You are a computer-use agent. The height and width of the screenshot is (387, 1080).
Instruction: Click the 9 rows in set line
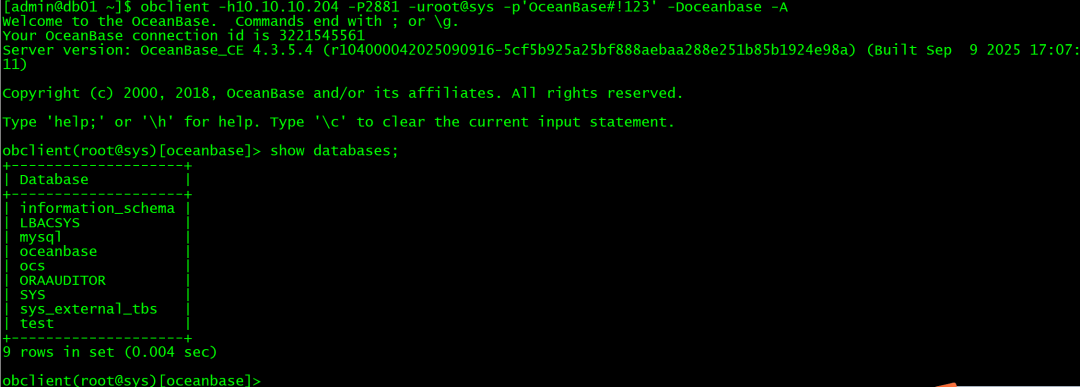(110, 352)
